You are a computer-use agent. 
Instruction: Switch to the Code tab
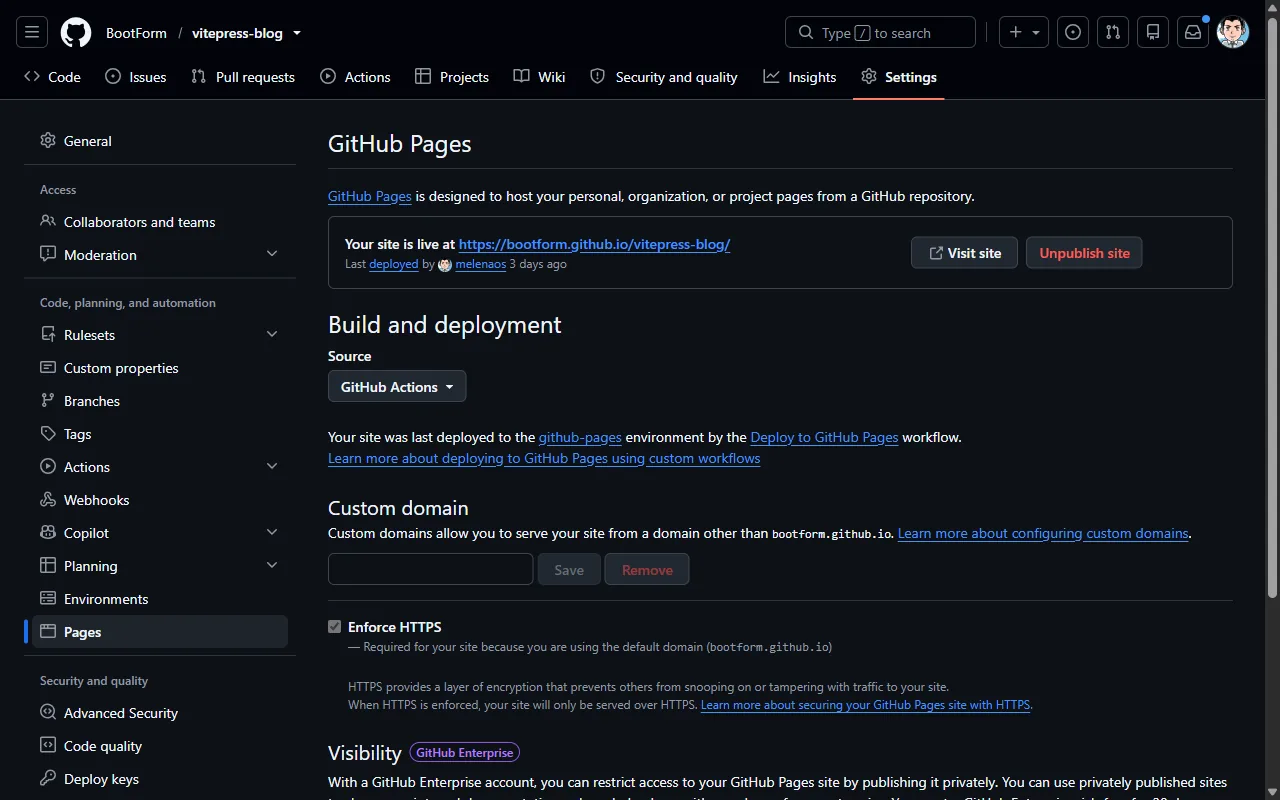(x=52, y=77)
